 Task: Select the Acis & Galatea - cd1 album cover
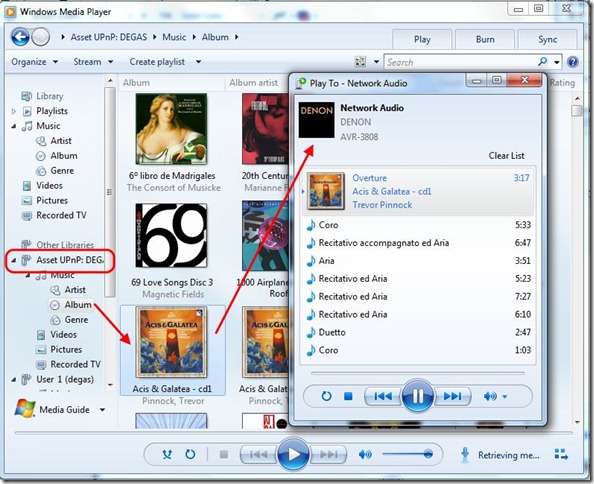coord(172,342)
